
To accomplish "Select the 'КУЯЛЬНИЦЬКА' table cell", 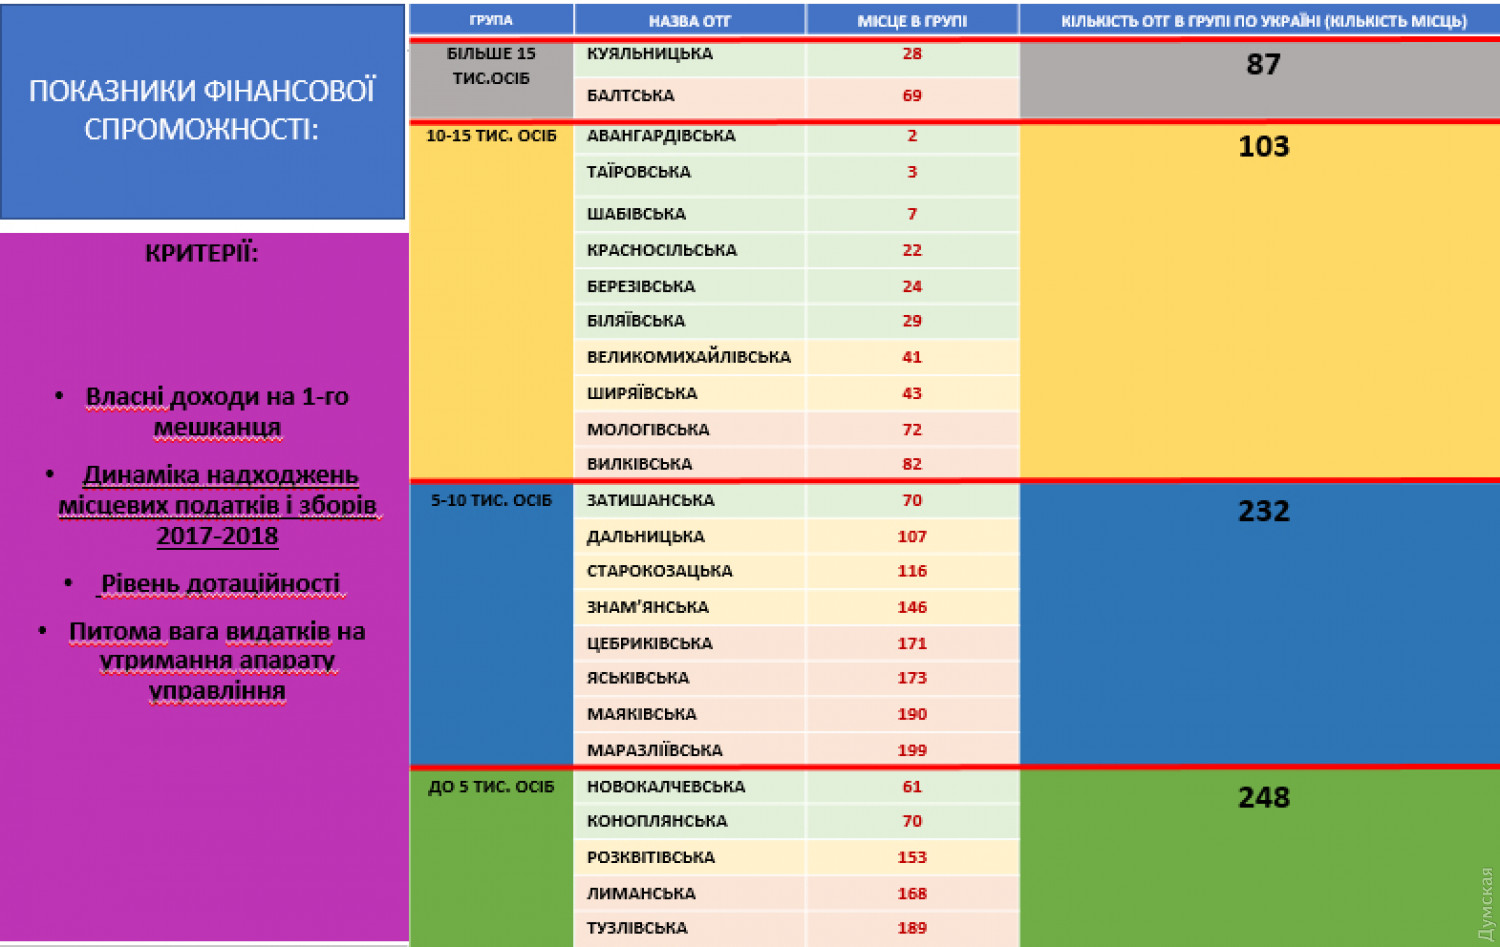I will [x=650, y=54].
